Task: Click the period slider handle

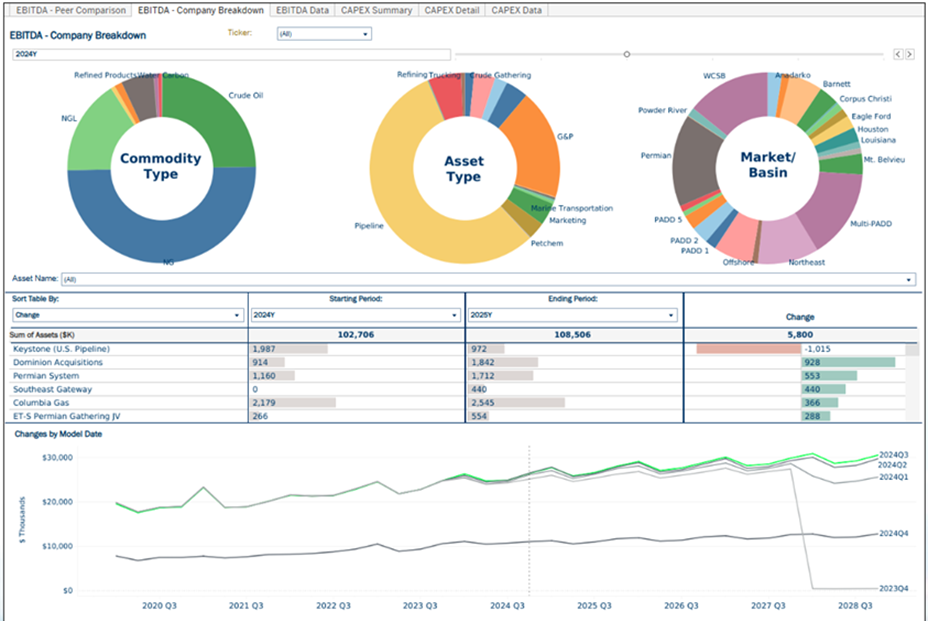Action: [x=627, y=54]
